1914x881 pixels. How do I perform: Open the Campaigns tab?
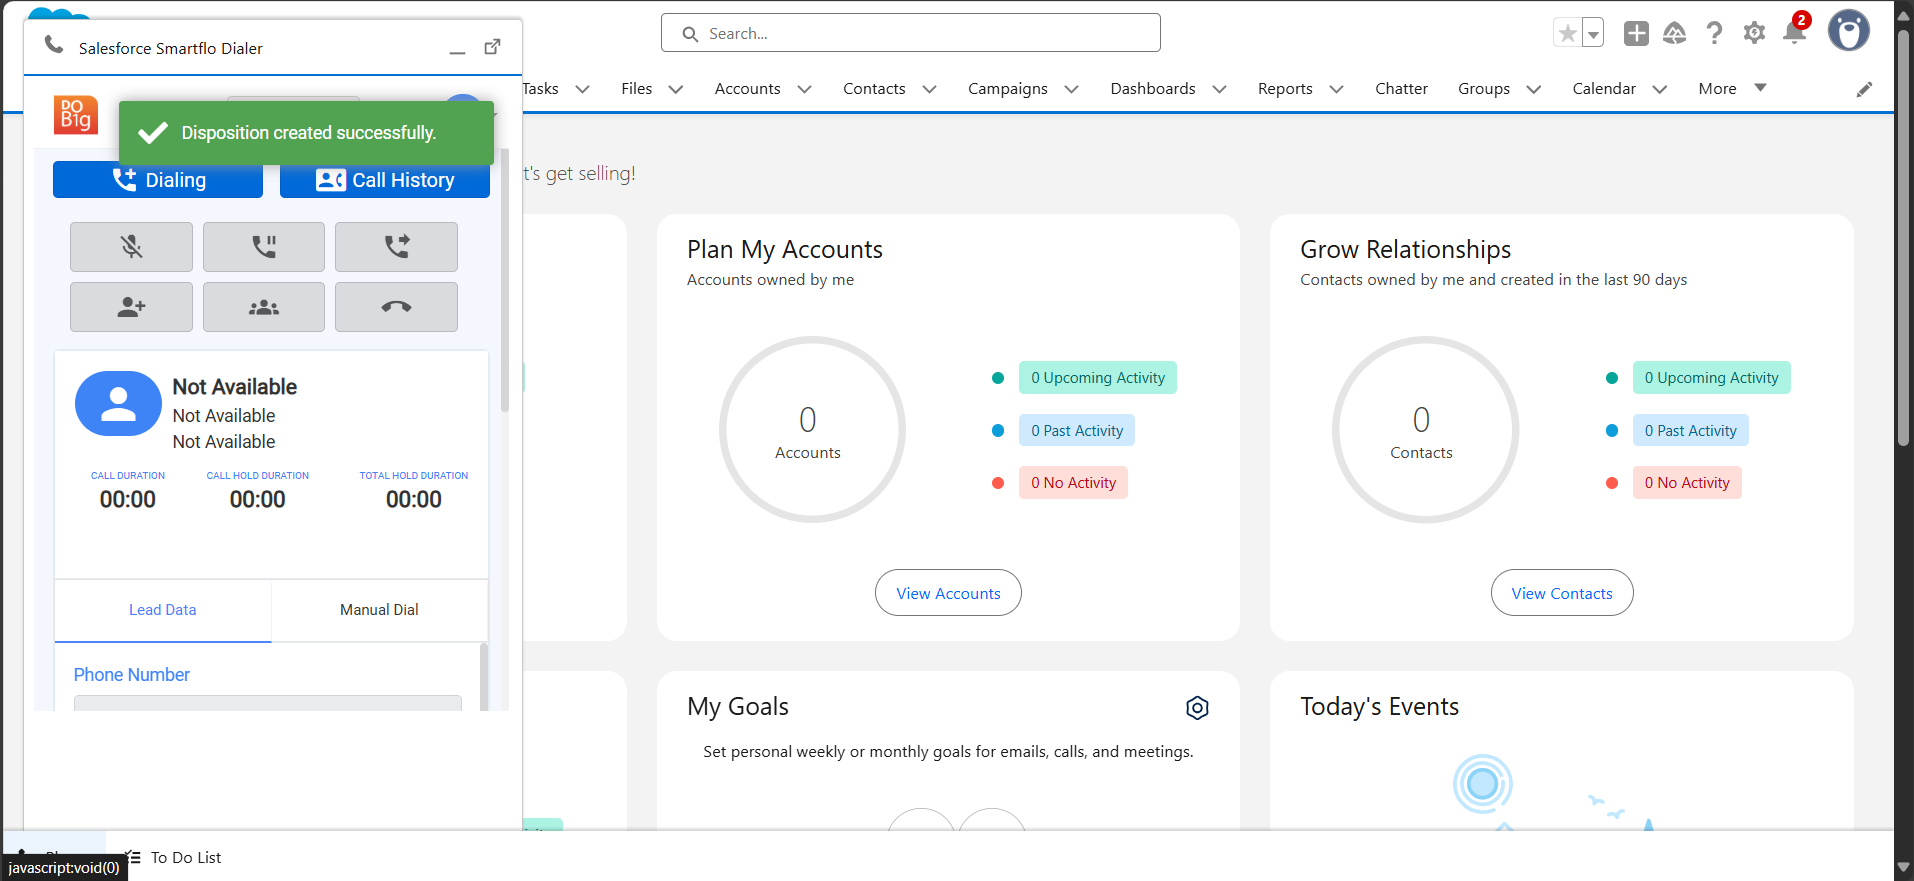[x=1008, y=88]
